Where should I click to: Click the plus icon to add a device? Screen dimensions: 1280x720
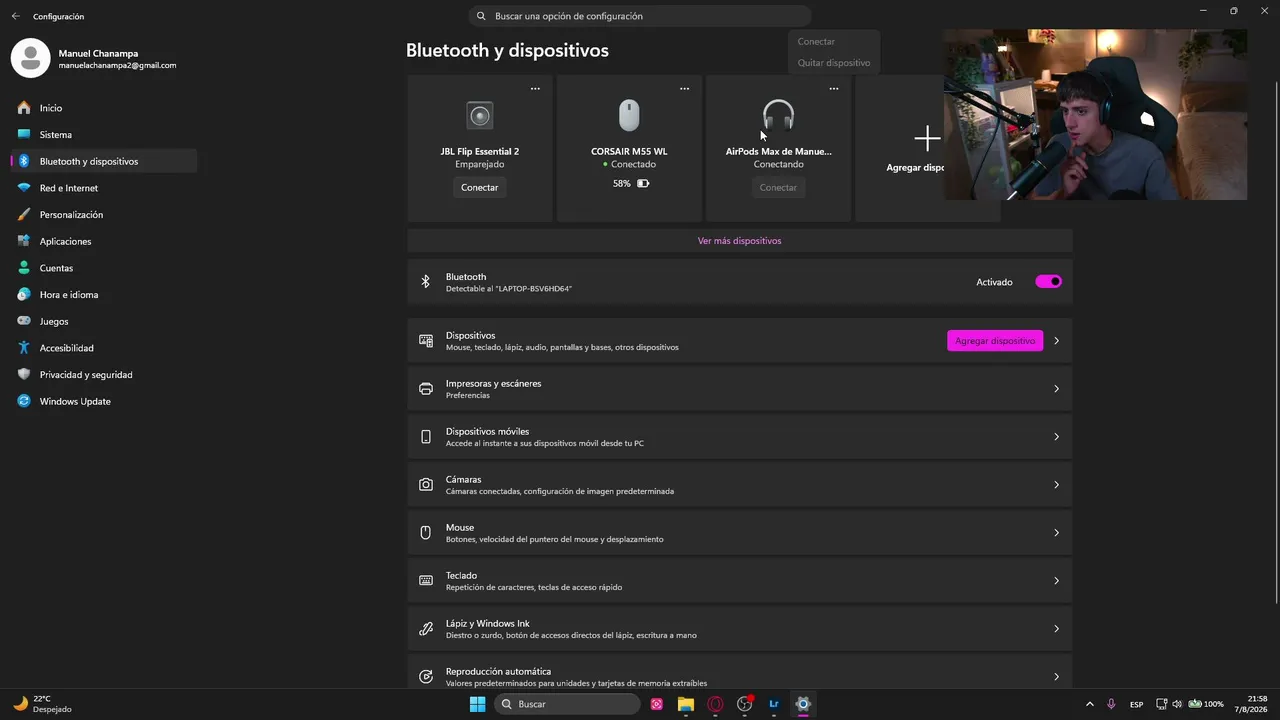[x=927, y=138]
